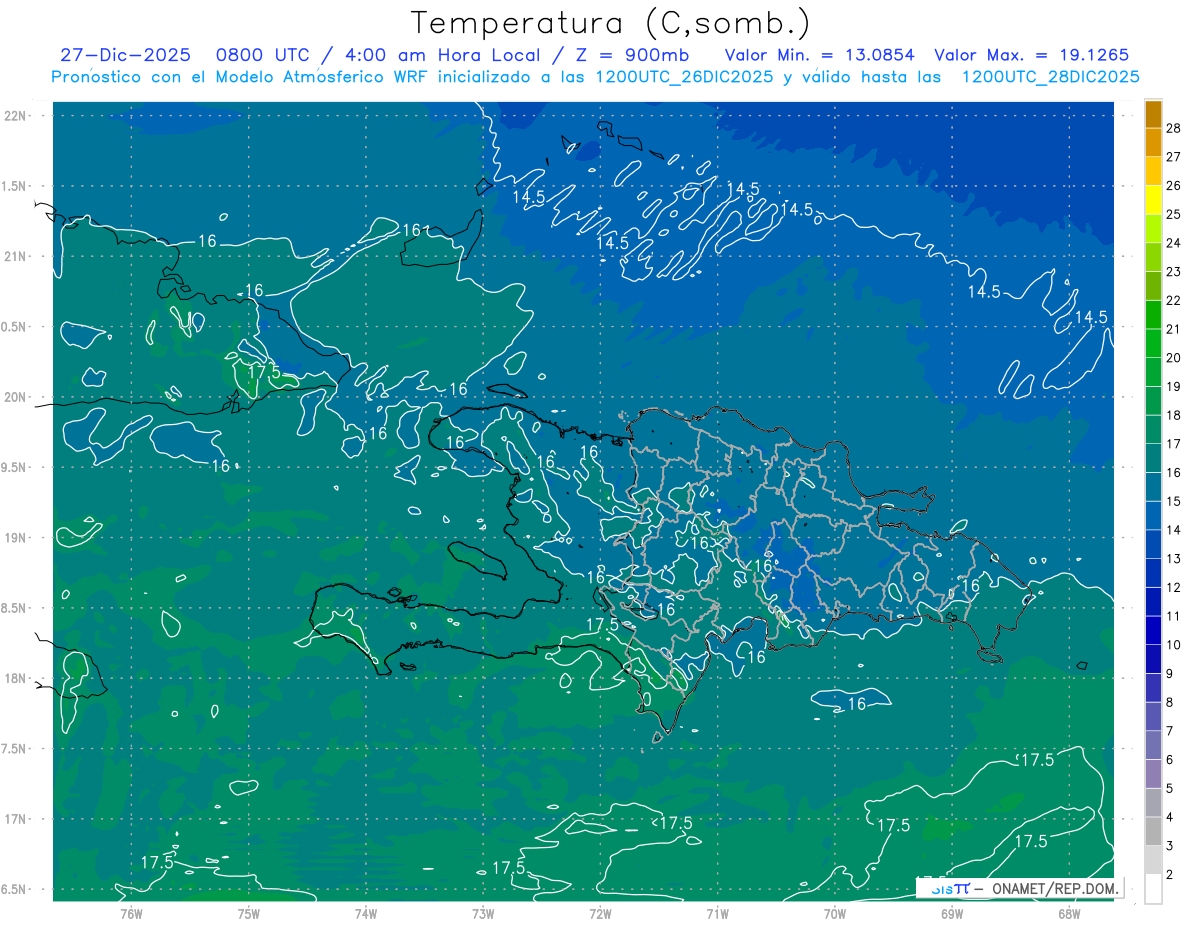The width and height of the screenshot is (1200, 927).
Task: Click the '70W' longitude axis label
Action: click(x=835, y=913)
